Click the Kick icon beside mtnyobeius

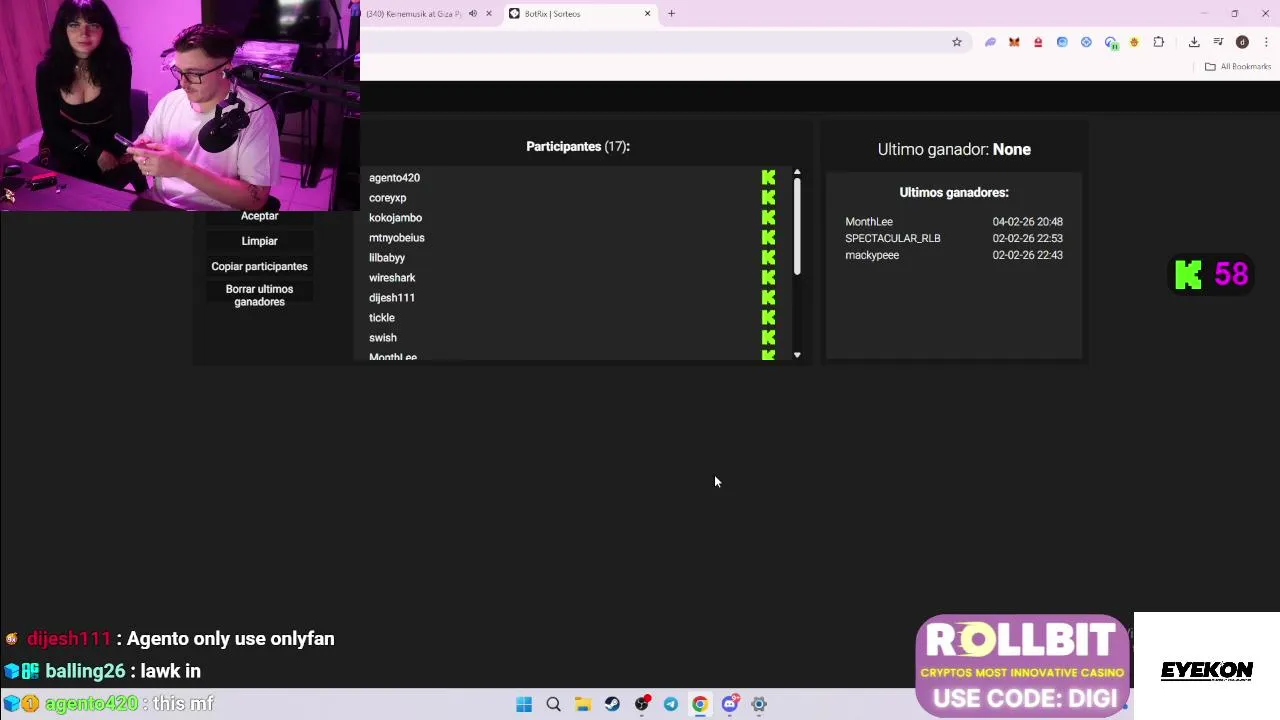[x=768, y=238]
